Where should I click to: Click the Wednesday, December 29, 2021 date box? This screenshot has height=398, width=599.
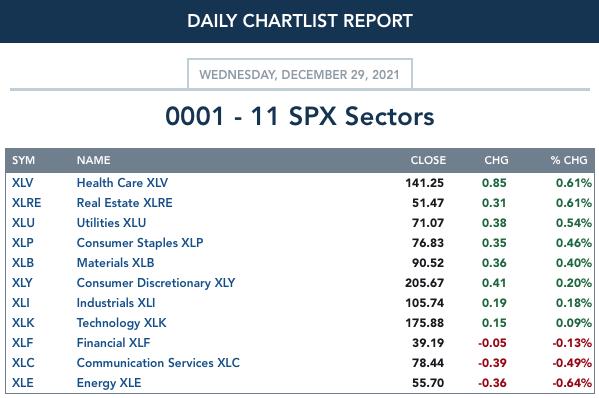300,74
